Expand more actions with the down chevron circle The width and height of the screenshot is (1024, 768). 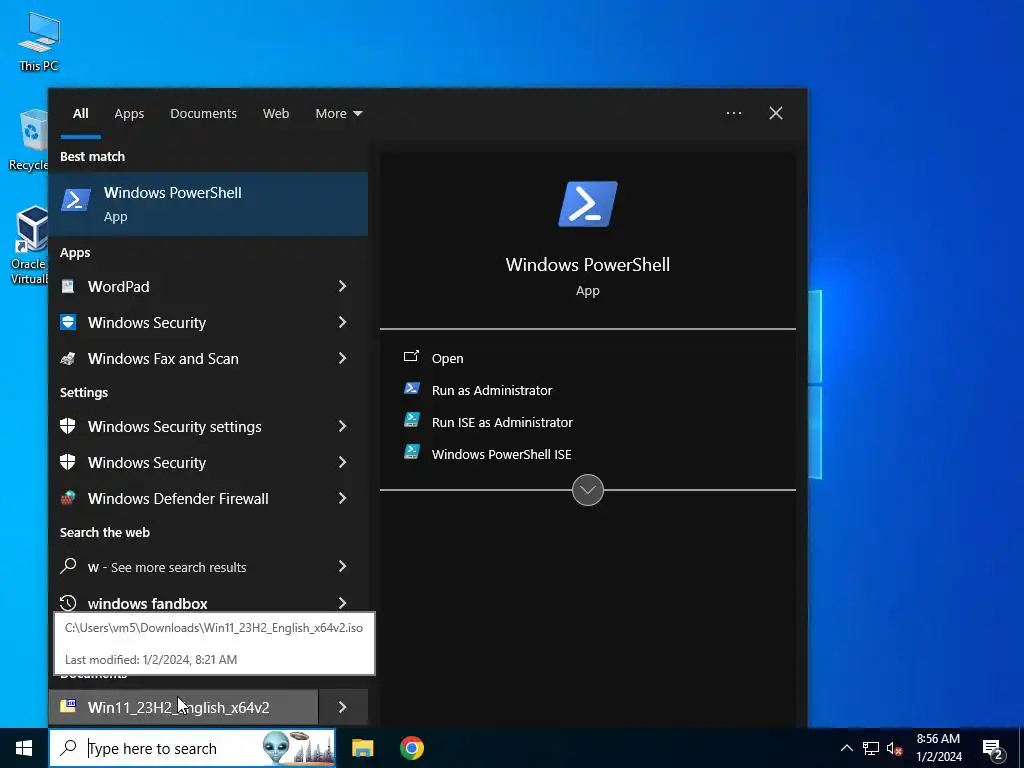588,490
